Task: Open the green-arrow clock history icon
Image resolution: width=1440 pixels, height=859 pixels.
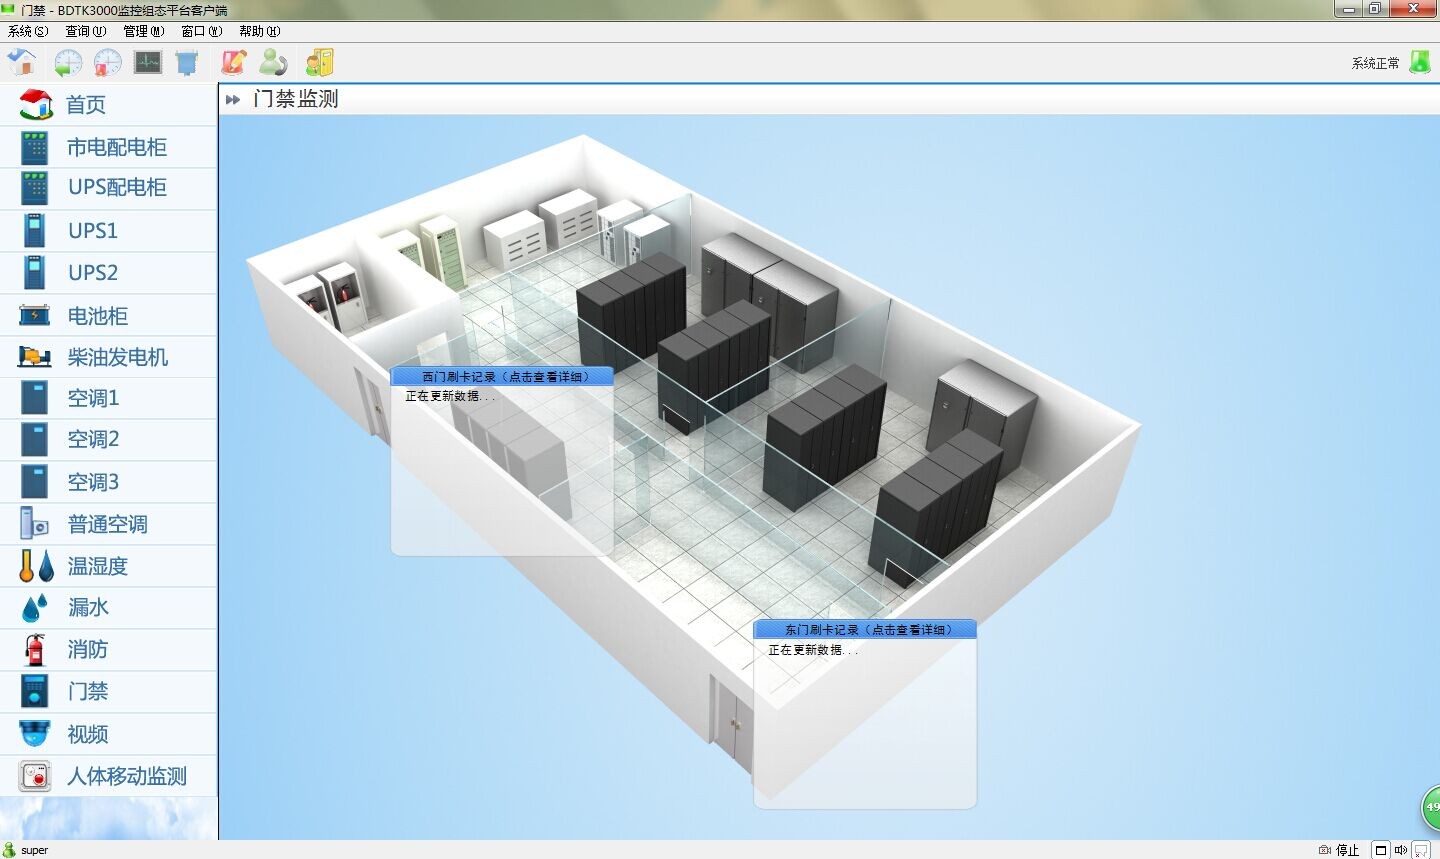Action: coord(68,62)
